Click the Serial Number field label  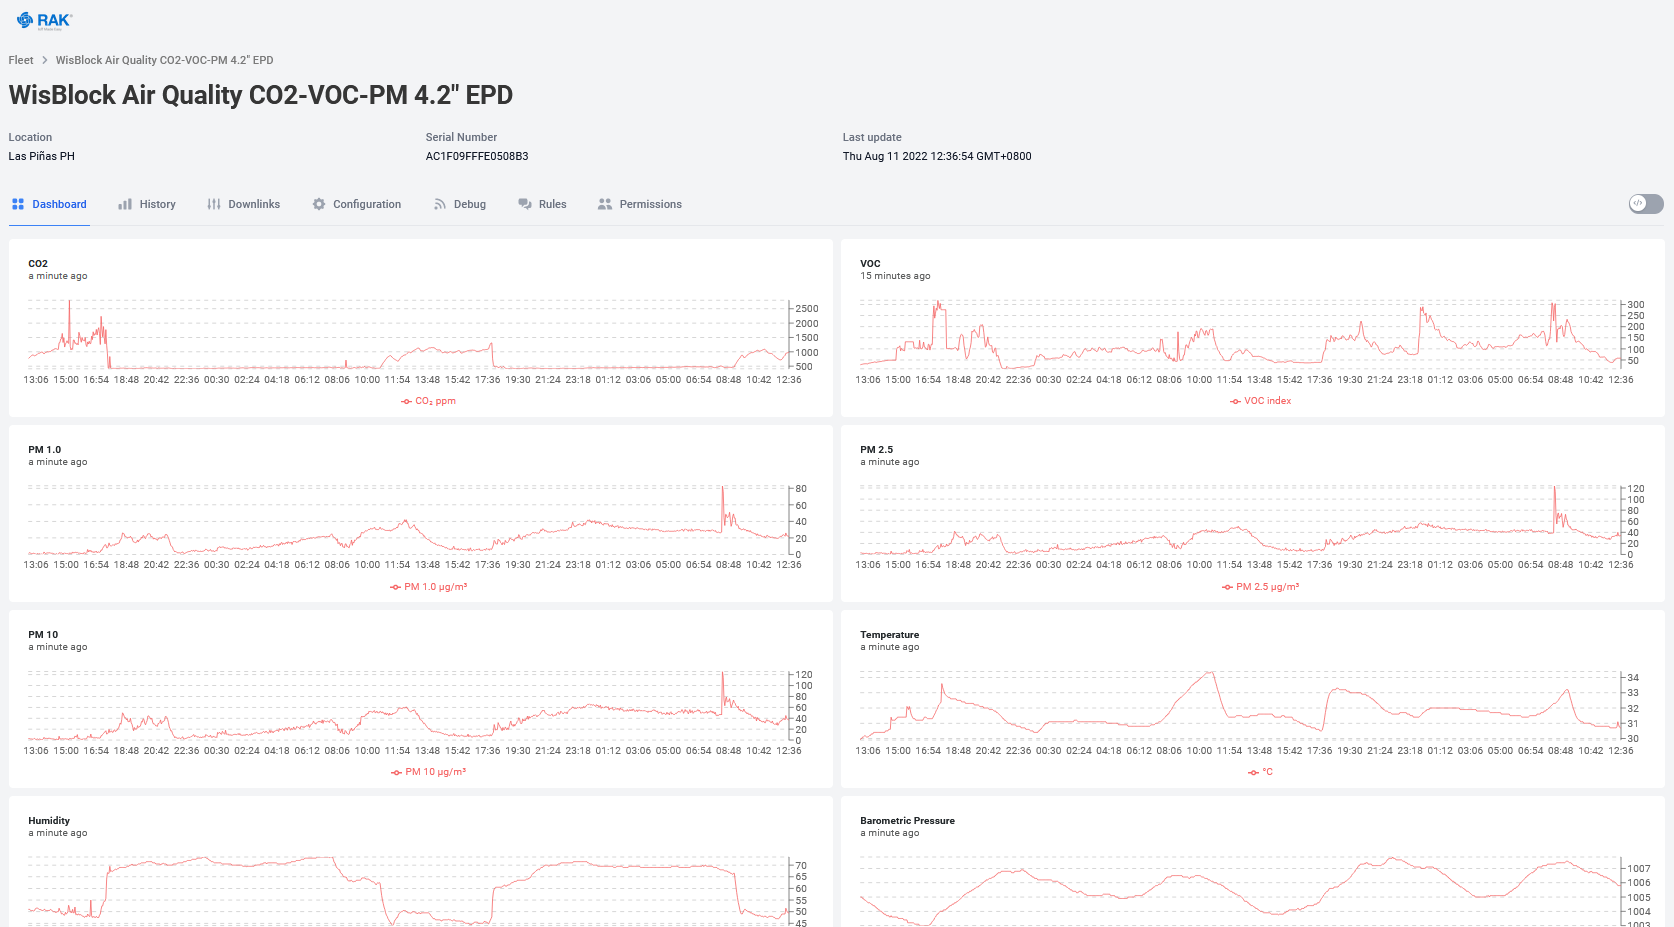(461, 137)
